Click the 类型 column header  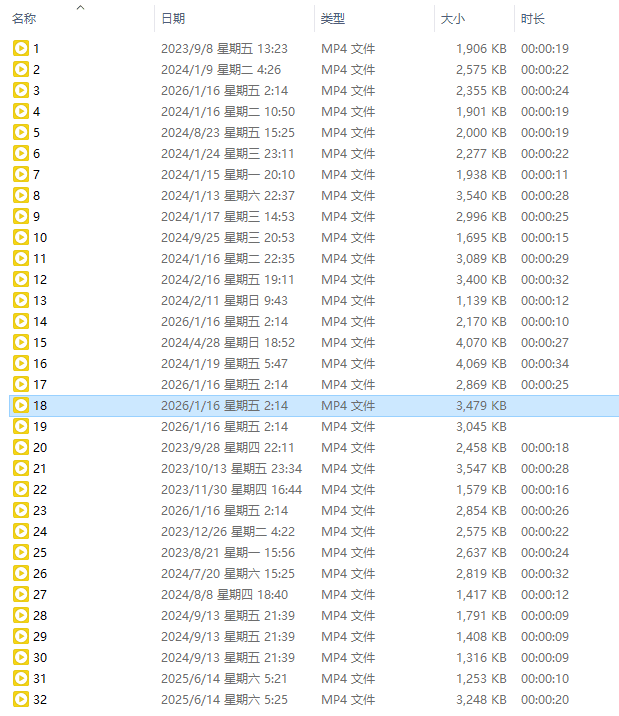click(x=332, y=19)
